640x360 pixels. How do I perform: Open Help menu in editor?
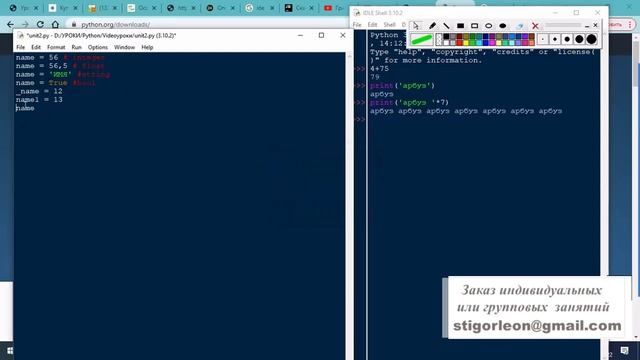click(147, 47)
